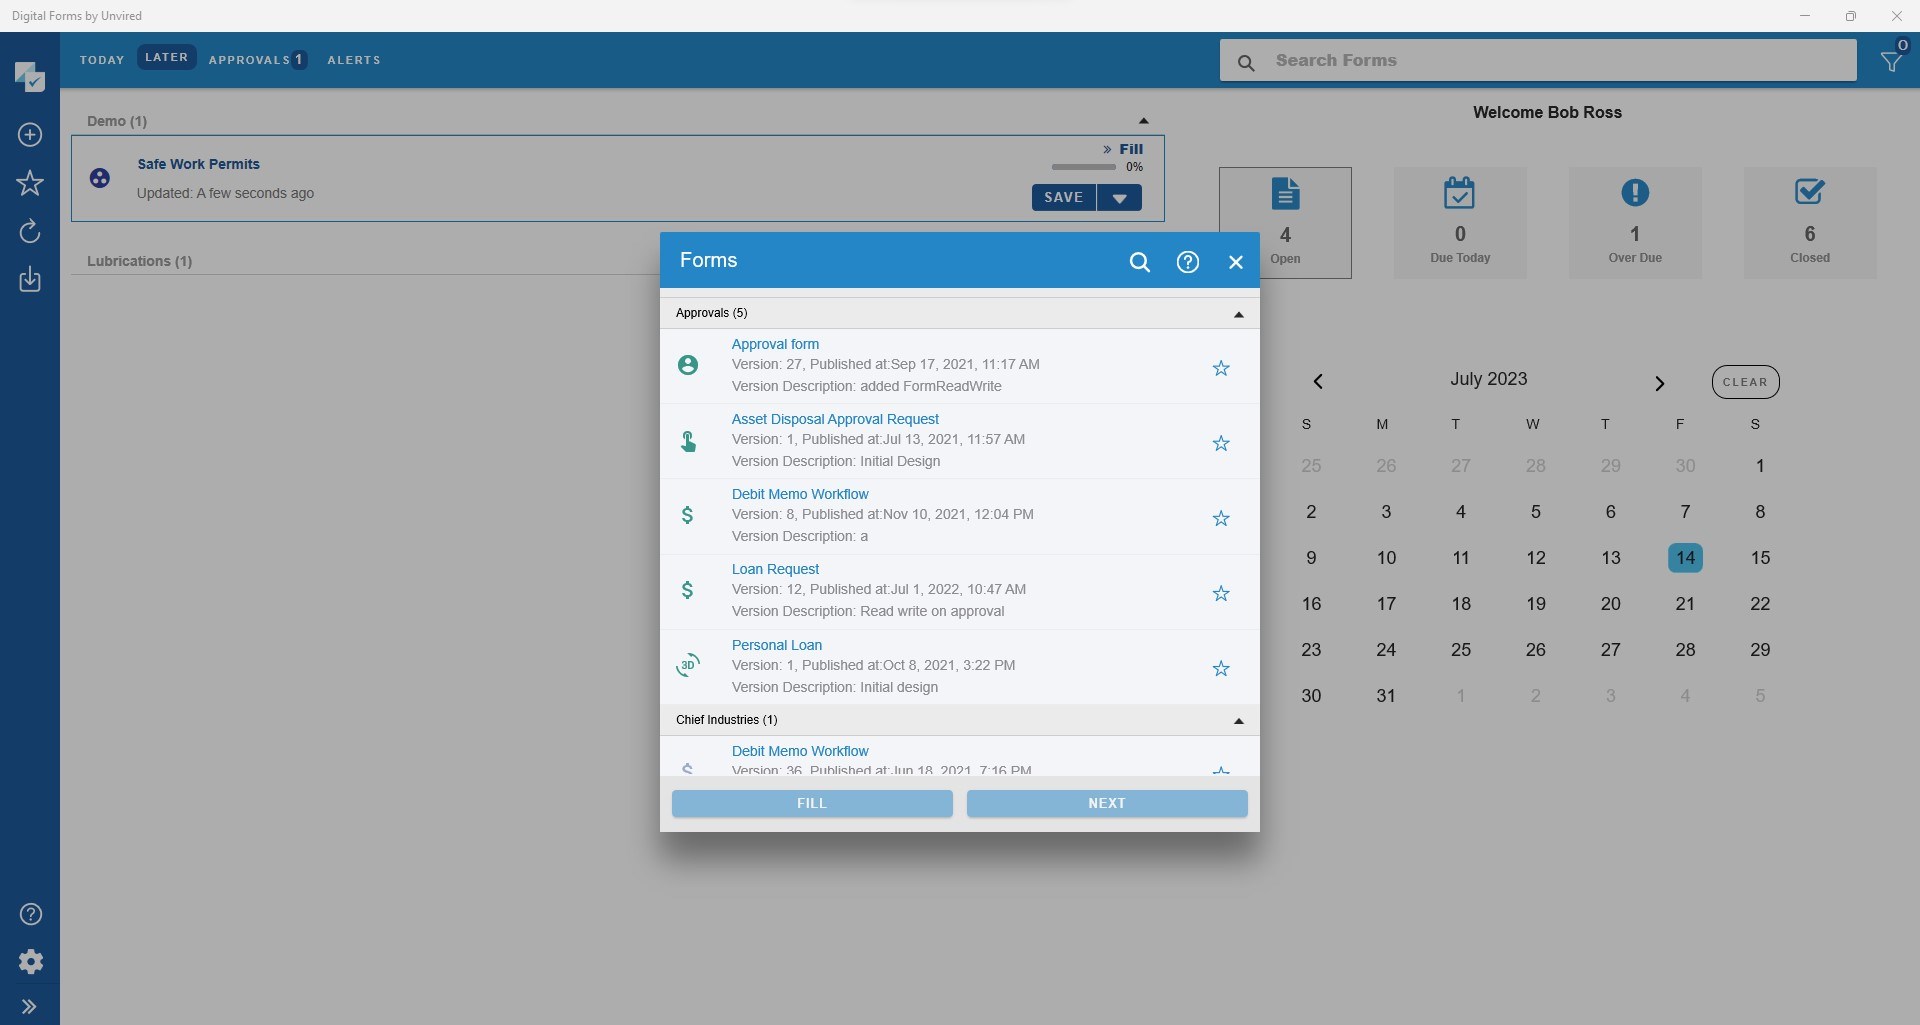Viewport: 1920px width, 1025px height.
Task: Clear the calendar date selection
Action: 1745,382
